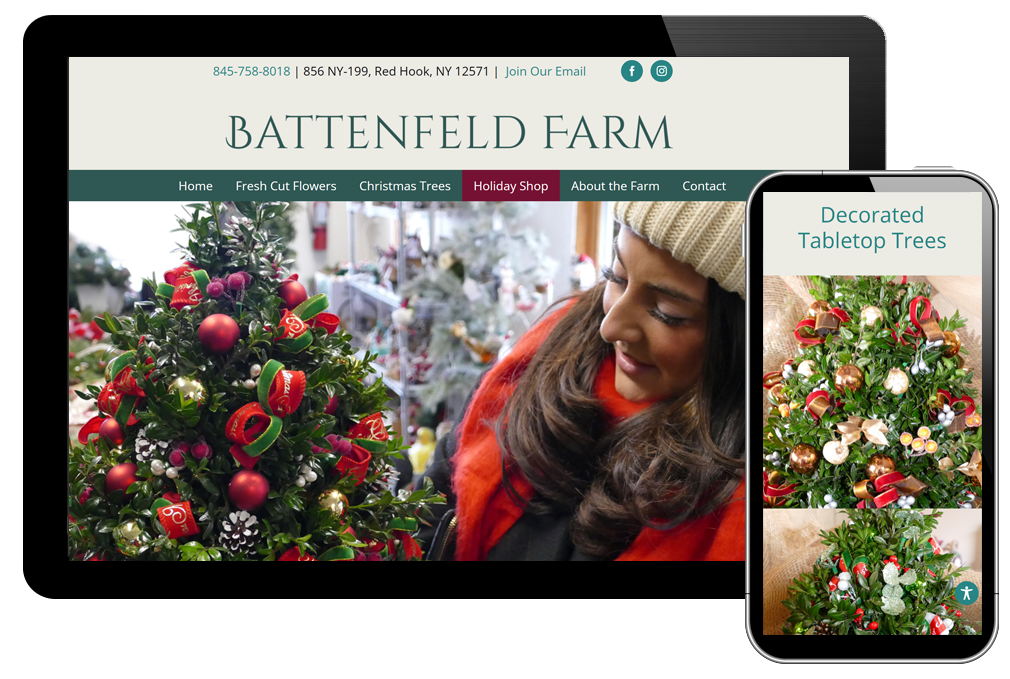Open the accessibility widget on the phone
Image resolution: width=1010 pixels, height=679 pixels.
965,592
